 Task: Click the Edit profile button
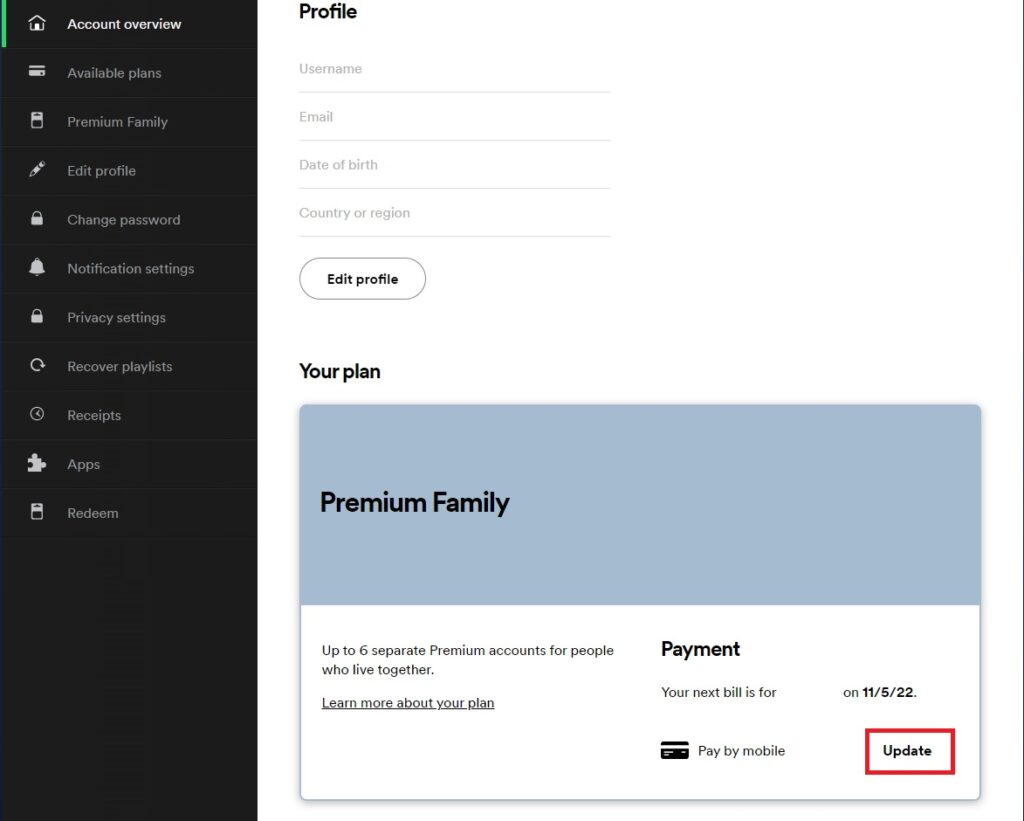click(362, 279)
